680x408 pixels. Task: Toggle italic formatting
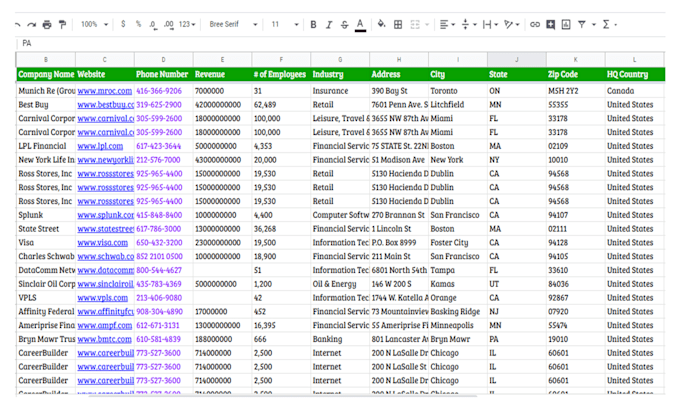(329, 25)
